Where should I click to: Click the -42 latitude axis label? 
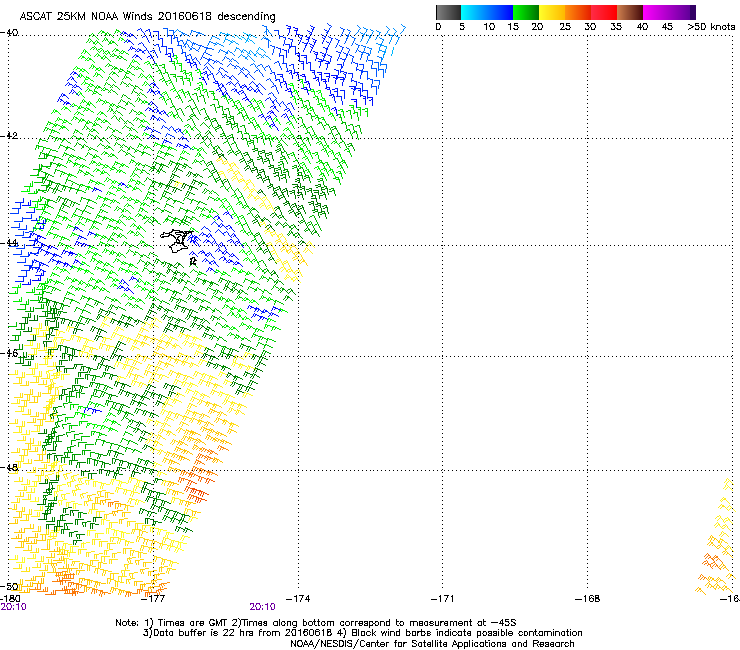pyautogui.click(x=9, y=135)
